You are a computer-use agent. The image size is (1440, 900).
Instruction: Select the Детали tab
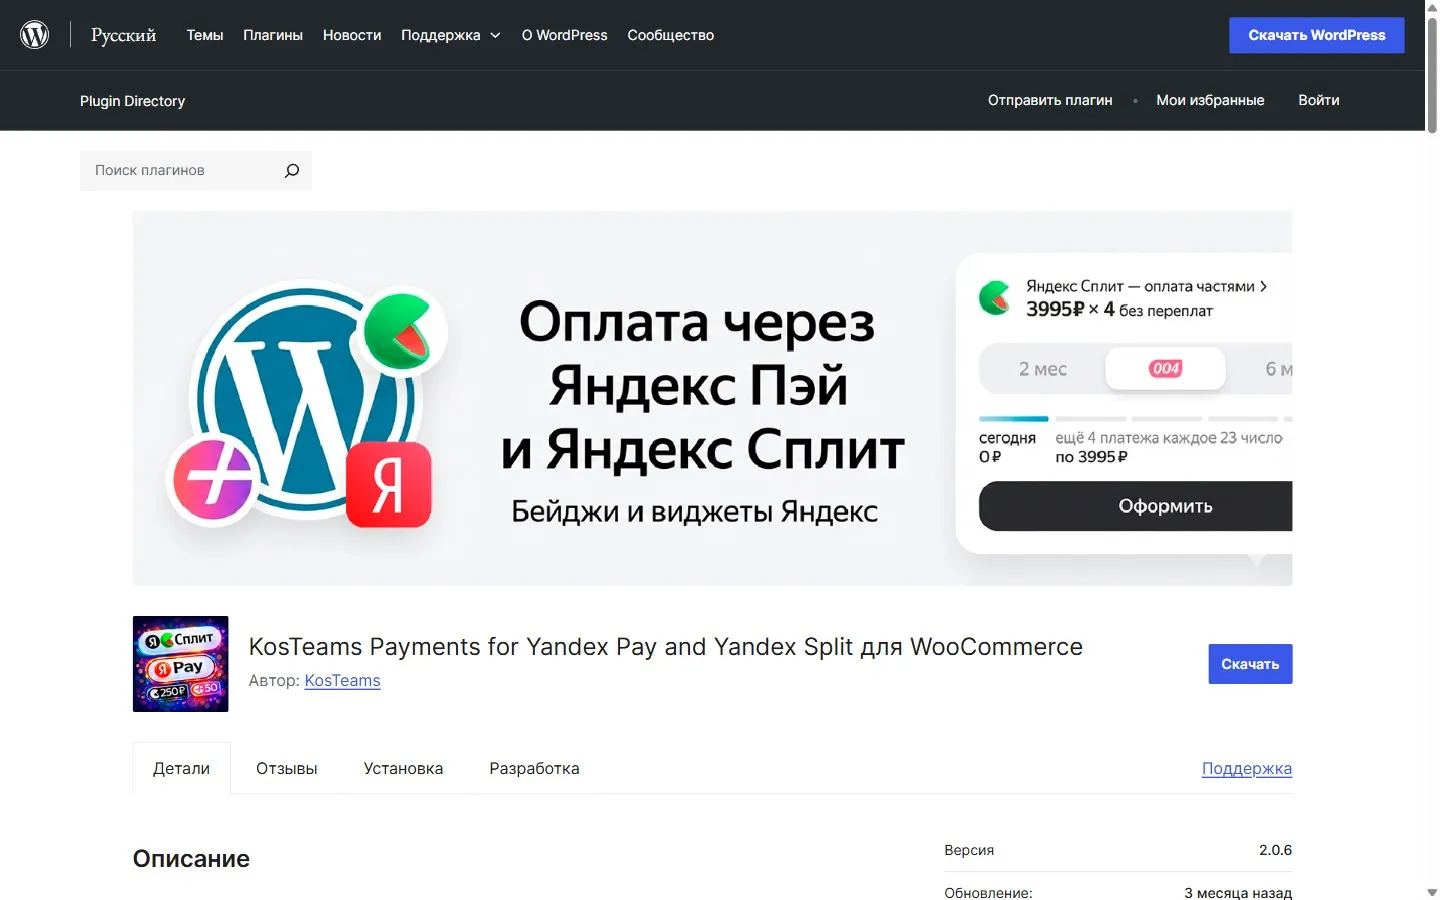tap(182, 768)
